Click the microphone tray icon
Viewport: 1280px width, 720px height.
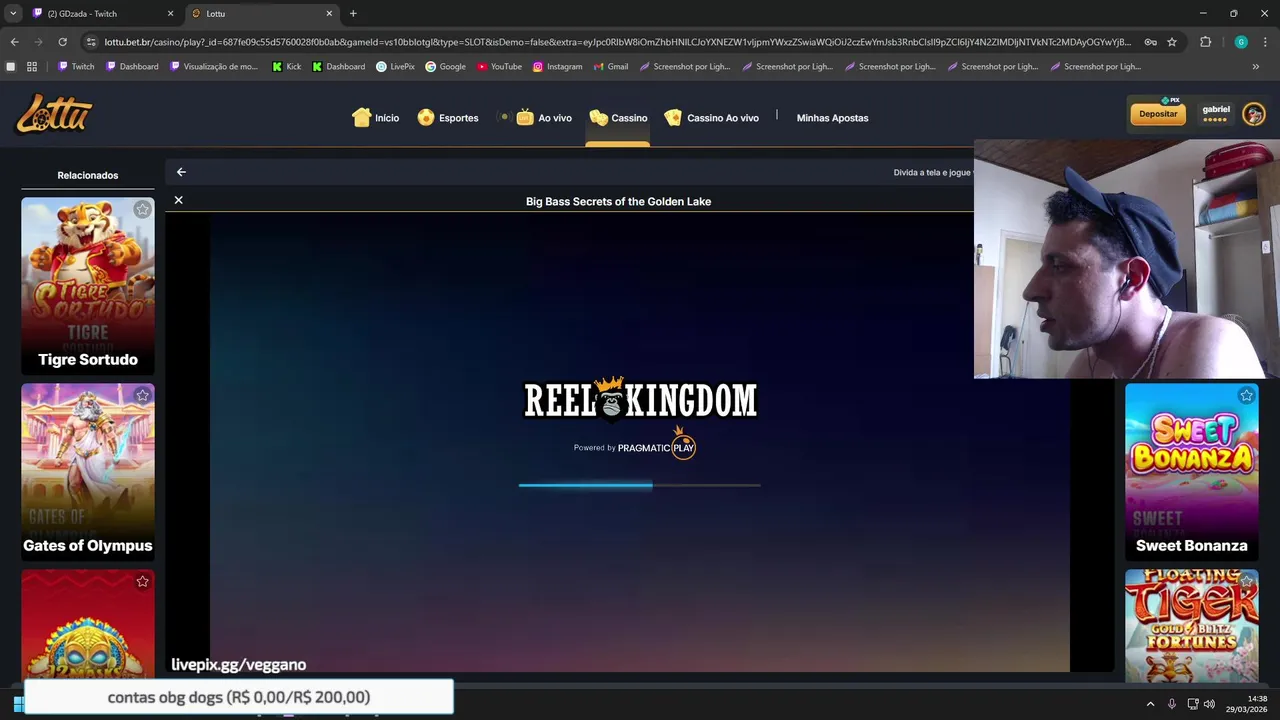tap(1172, 704)
